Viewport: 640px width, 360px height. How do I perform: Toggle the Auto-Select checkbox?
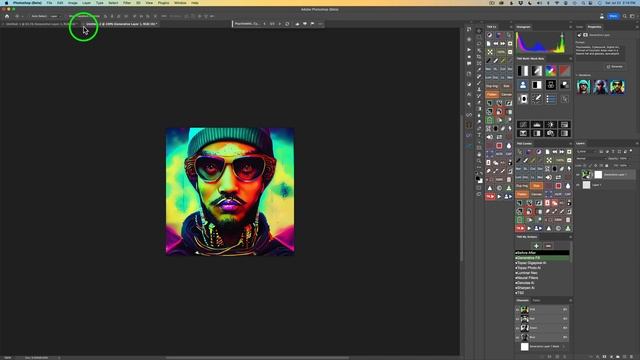coord(29,16)
